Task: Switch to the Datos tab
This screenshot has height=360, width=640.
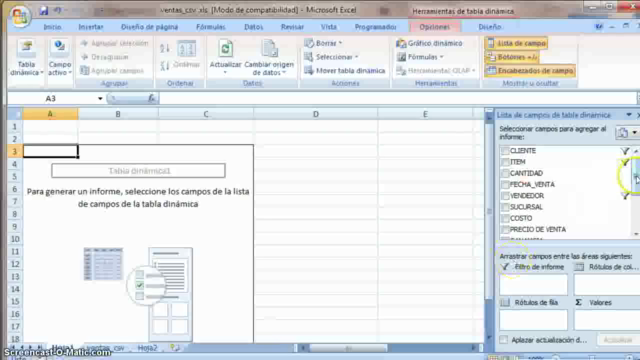Action: (253, 27)
